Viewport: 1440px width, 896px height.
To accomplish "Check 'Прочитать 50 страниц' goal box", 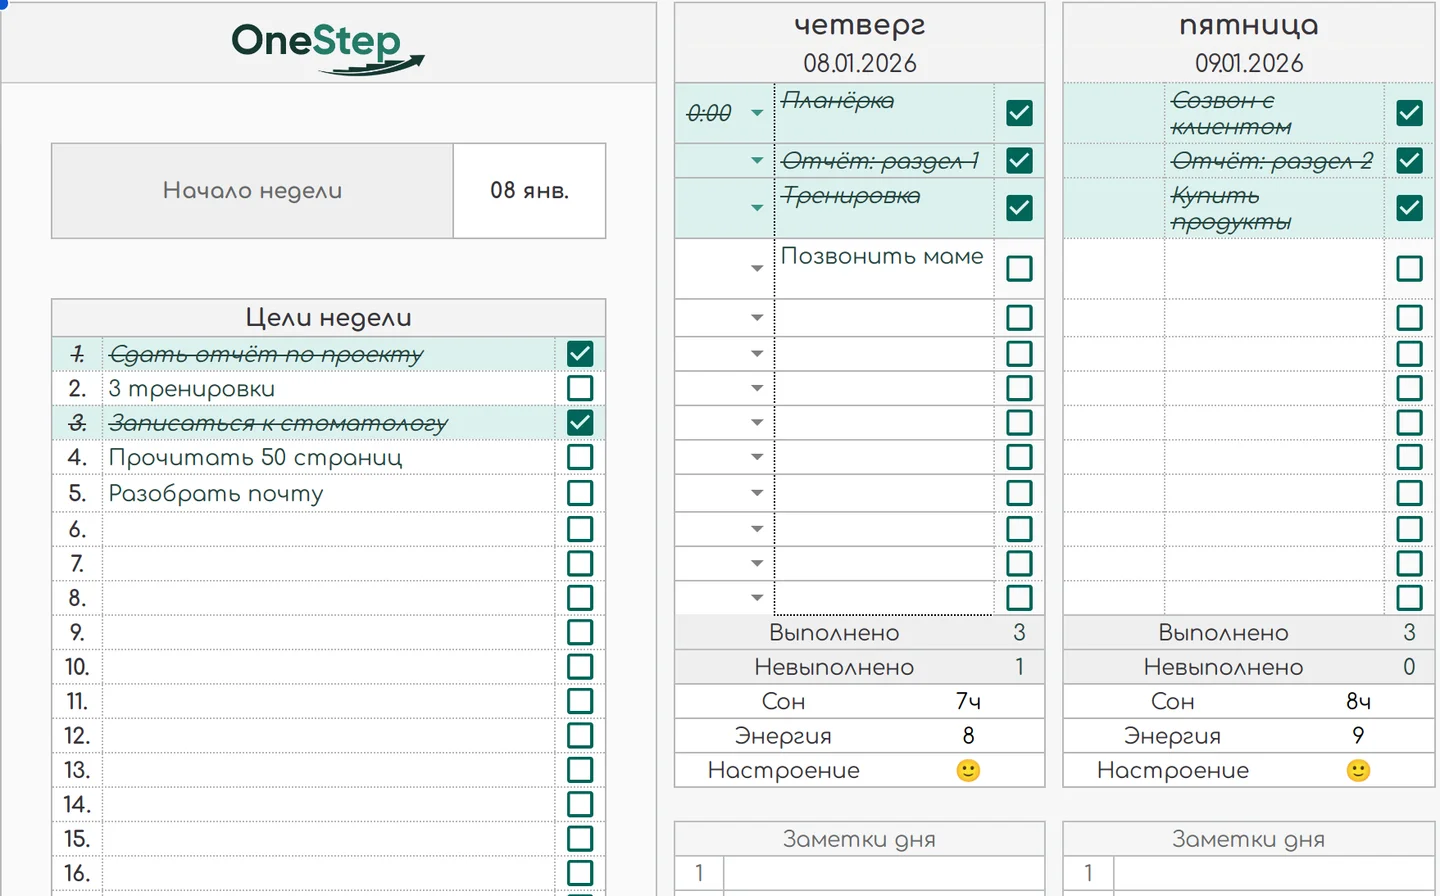I will pyautogui.click(x=580, y=457).
